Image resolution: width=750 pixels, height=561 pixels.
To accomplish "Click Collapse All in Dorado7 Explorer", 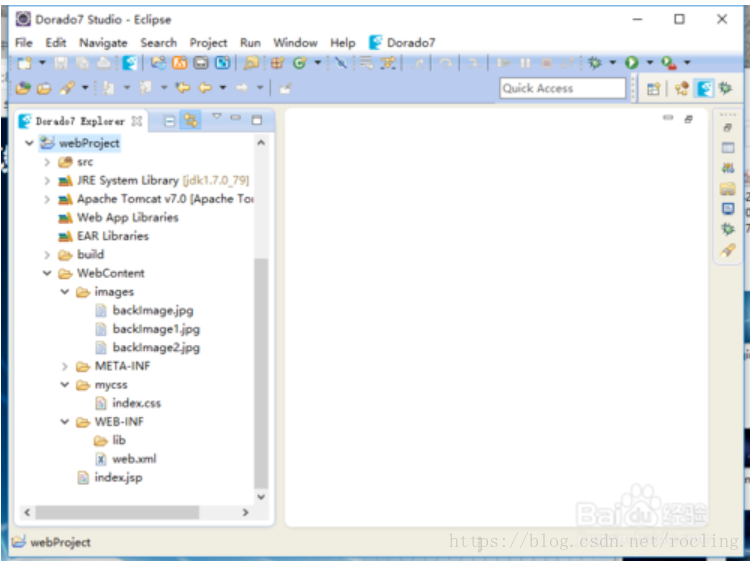I will pyautogui.click(x=169, y=121).
